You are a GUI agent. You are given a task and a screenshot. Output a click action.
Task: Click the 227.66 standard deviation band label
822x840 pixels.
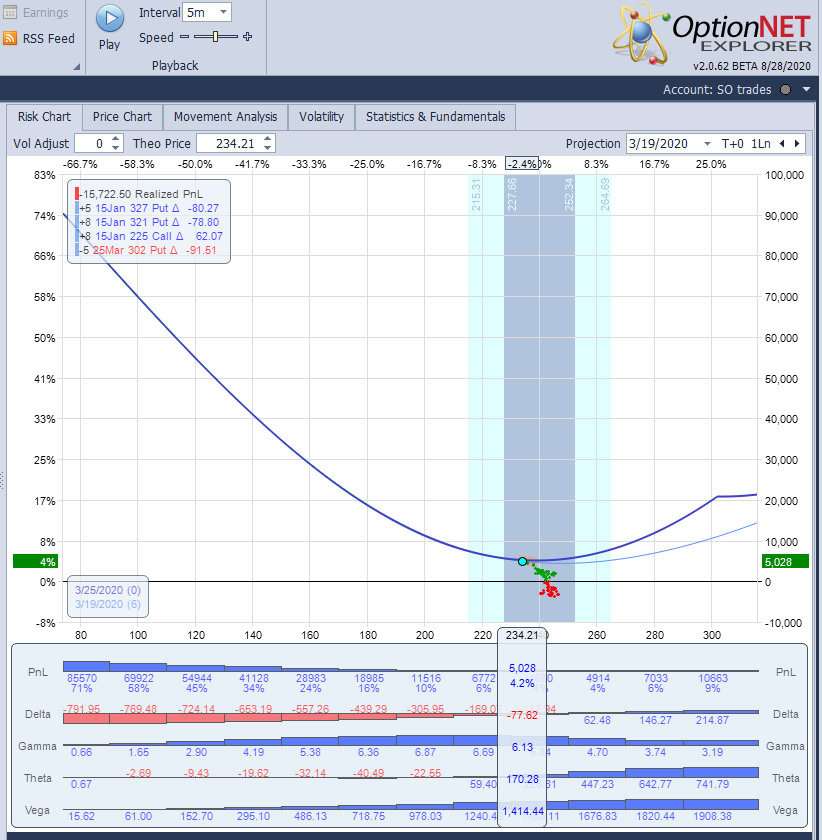(x=512, y=194)
